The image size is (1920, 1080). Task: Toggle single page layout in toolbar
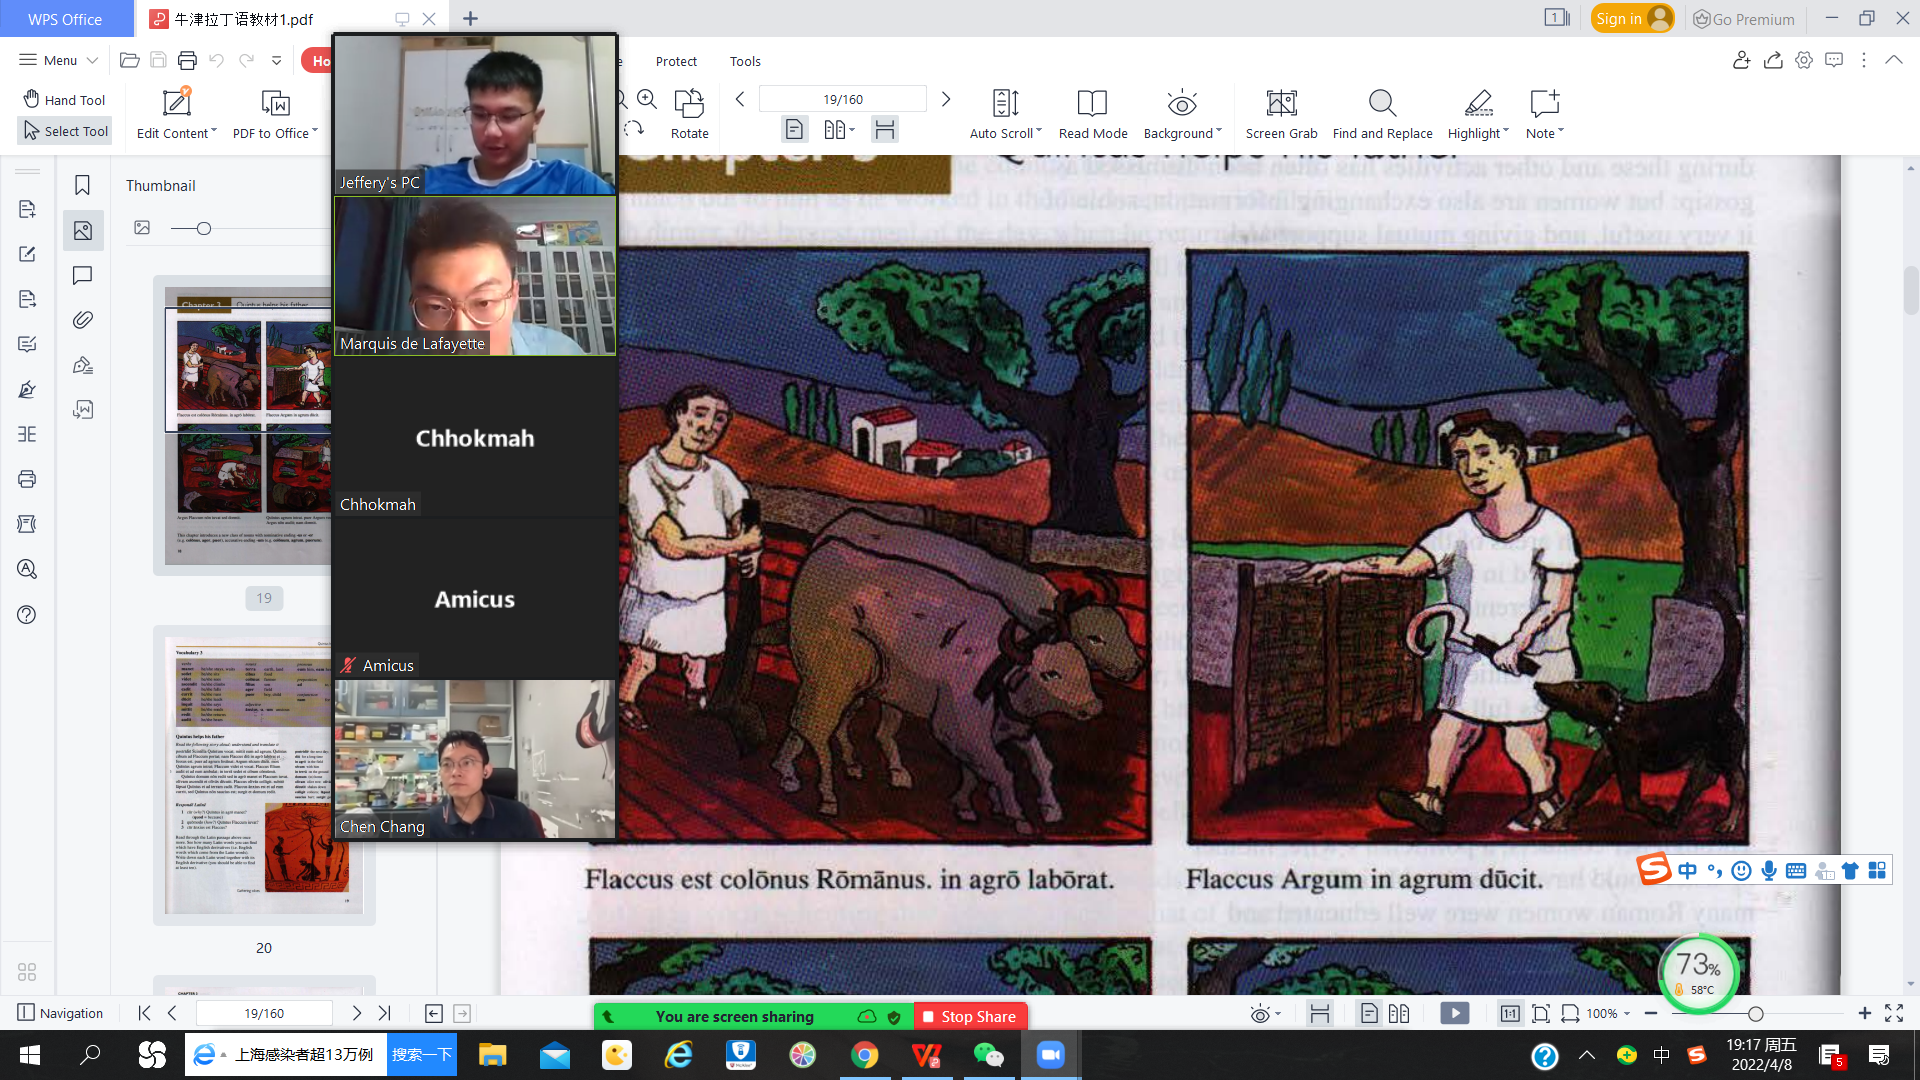coord(794,129)
